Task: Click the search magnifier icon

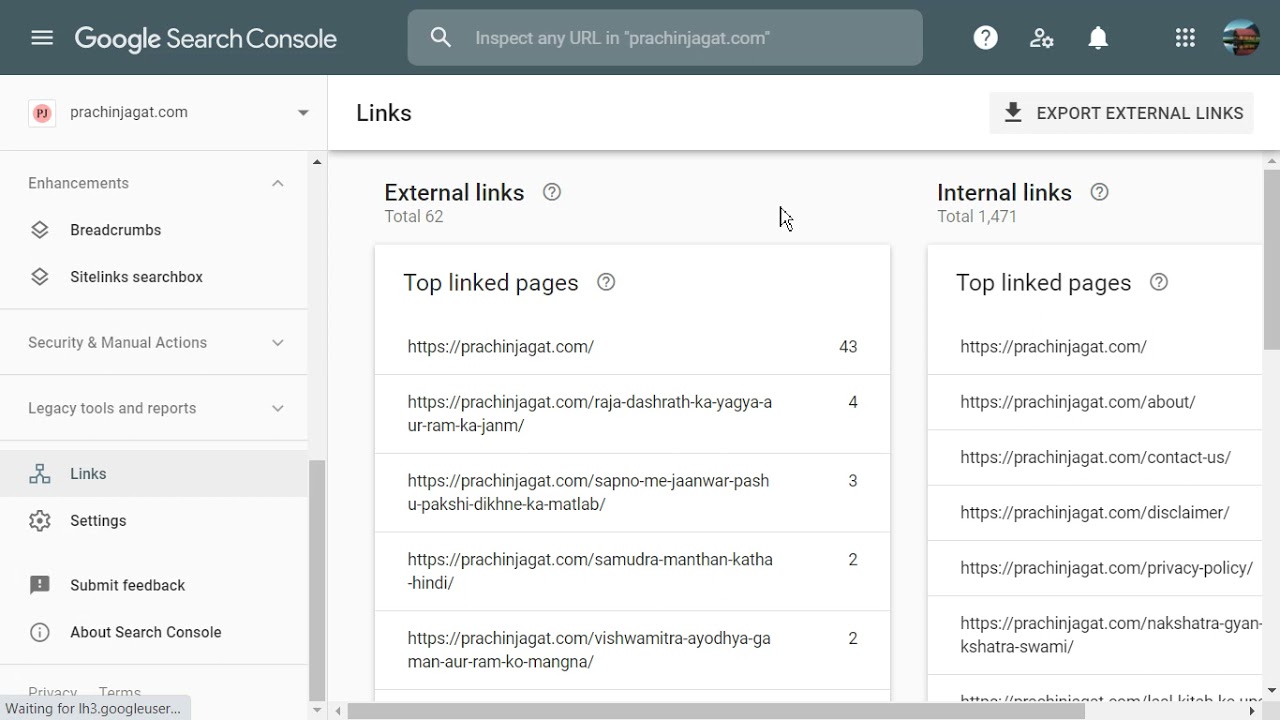Action: tap(441, 38)
